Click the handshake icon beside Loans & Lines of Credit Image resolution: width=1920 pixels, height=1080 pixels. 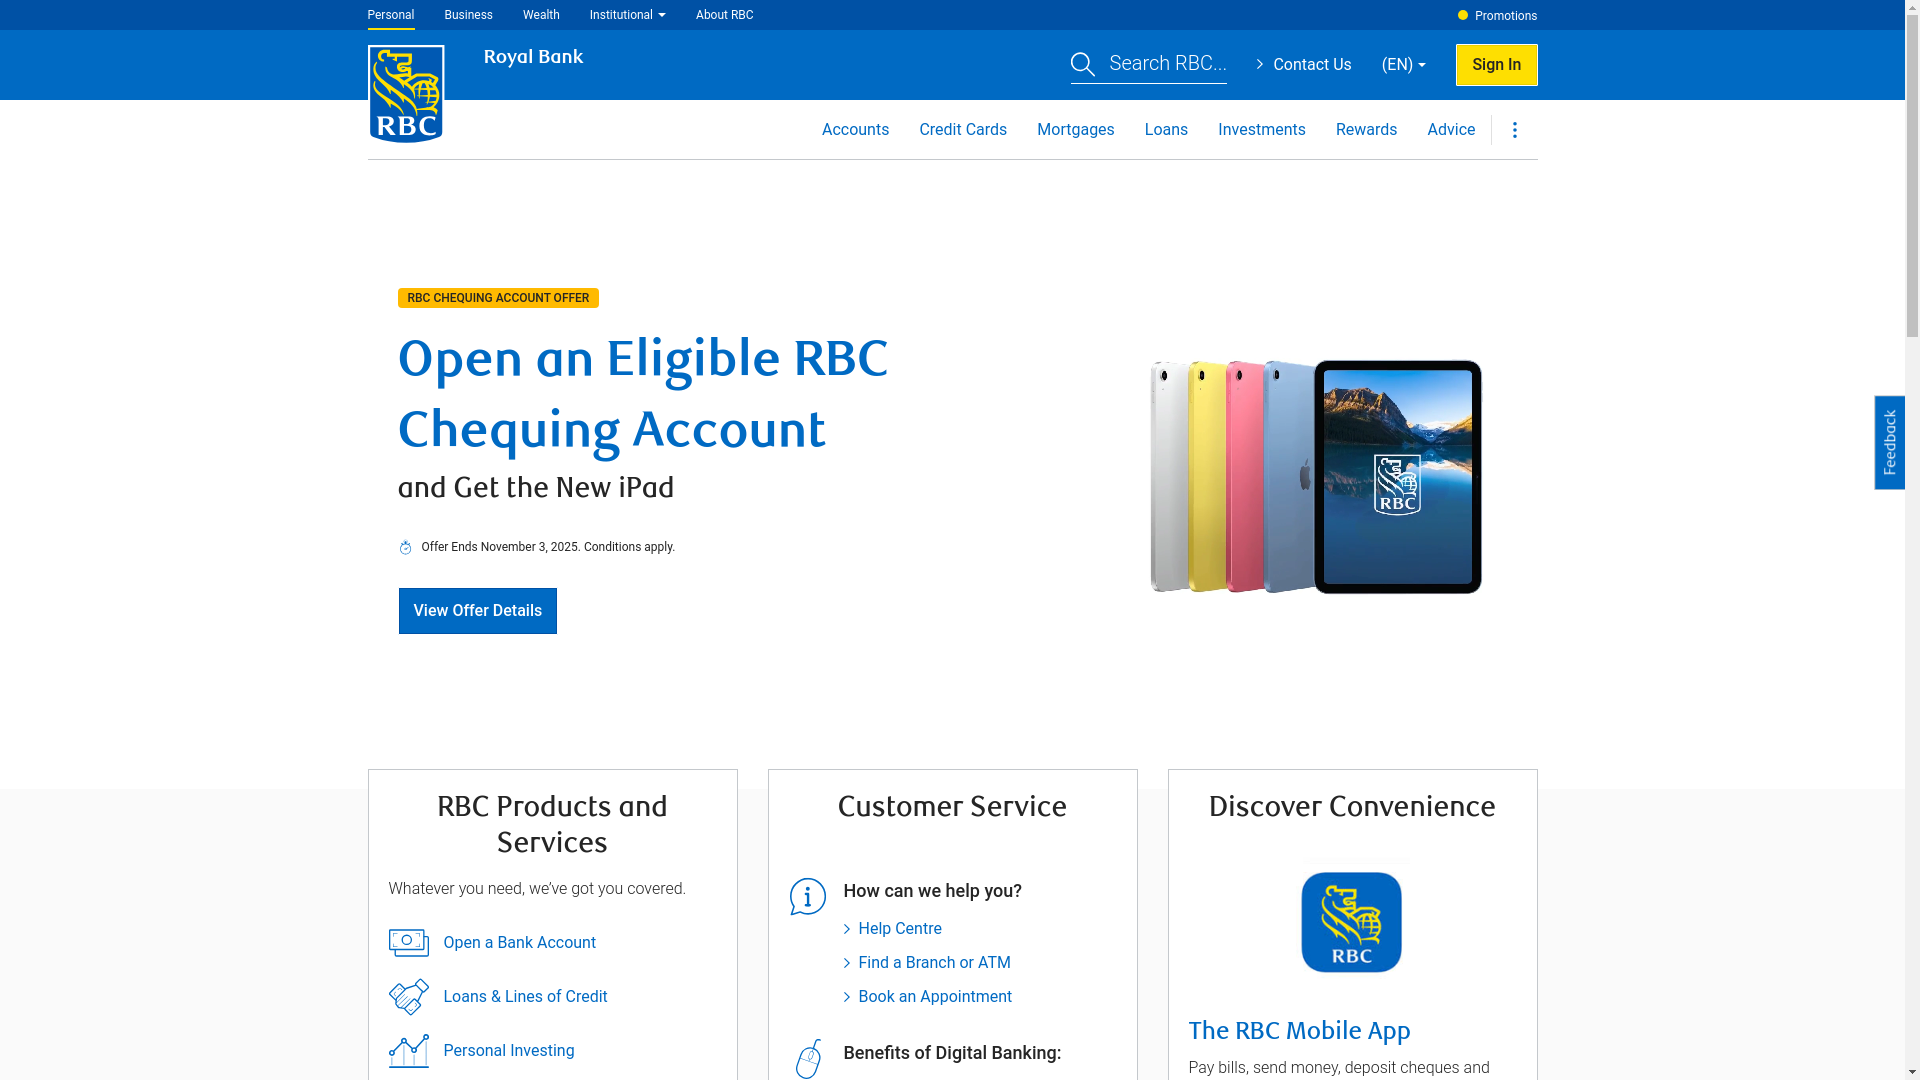pos(408,997)
